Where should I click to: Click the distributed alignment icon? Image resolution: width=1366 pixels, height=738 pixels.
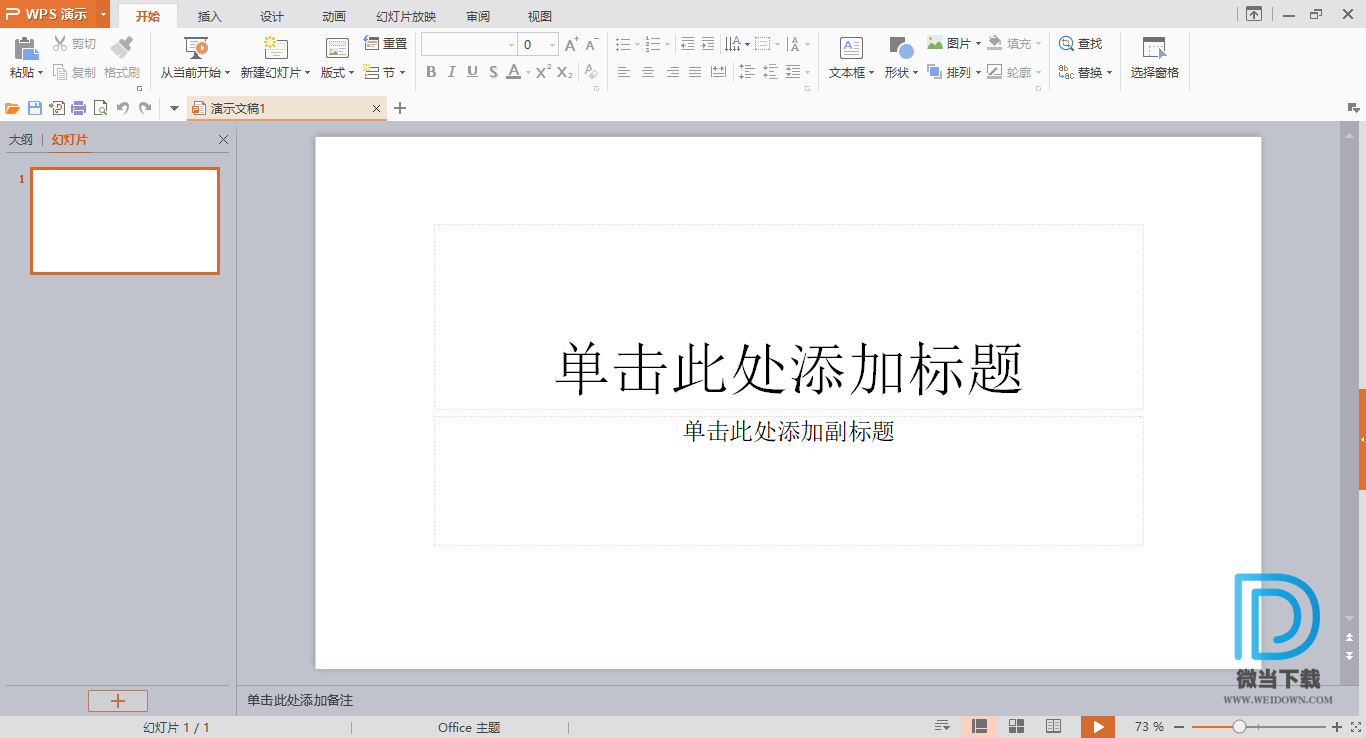pyautogui.click(x=718, y=72)
